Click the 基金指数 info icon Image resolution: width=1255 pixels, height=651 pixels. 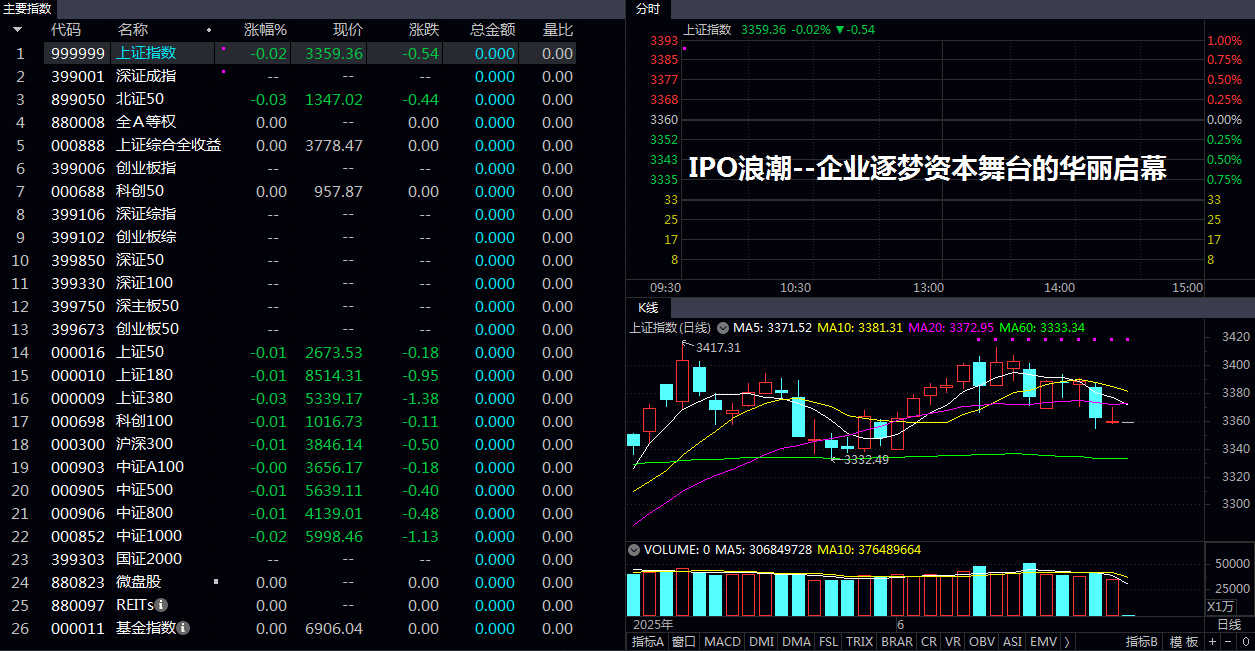point(183,628)
